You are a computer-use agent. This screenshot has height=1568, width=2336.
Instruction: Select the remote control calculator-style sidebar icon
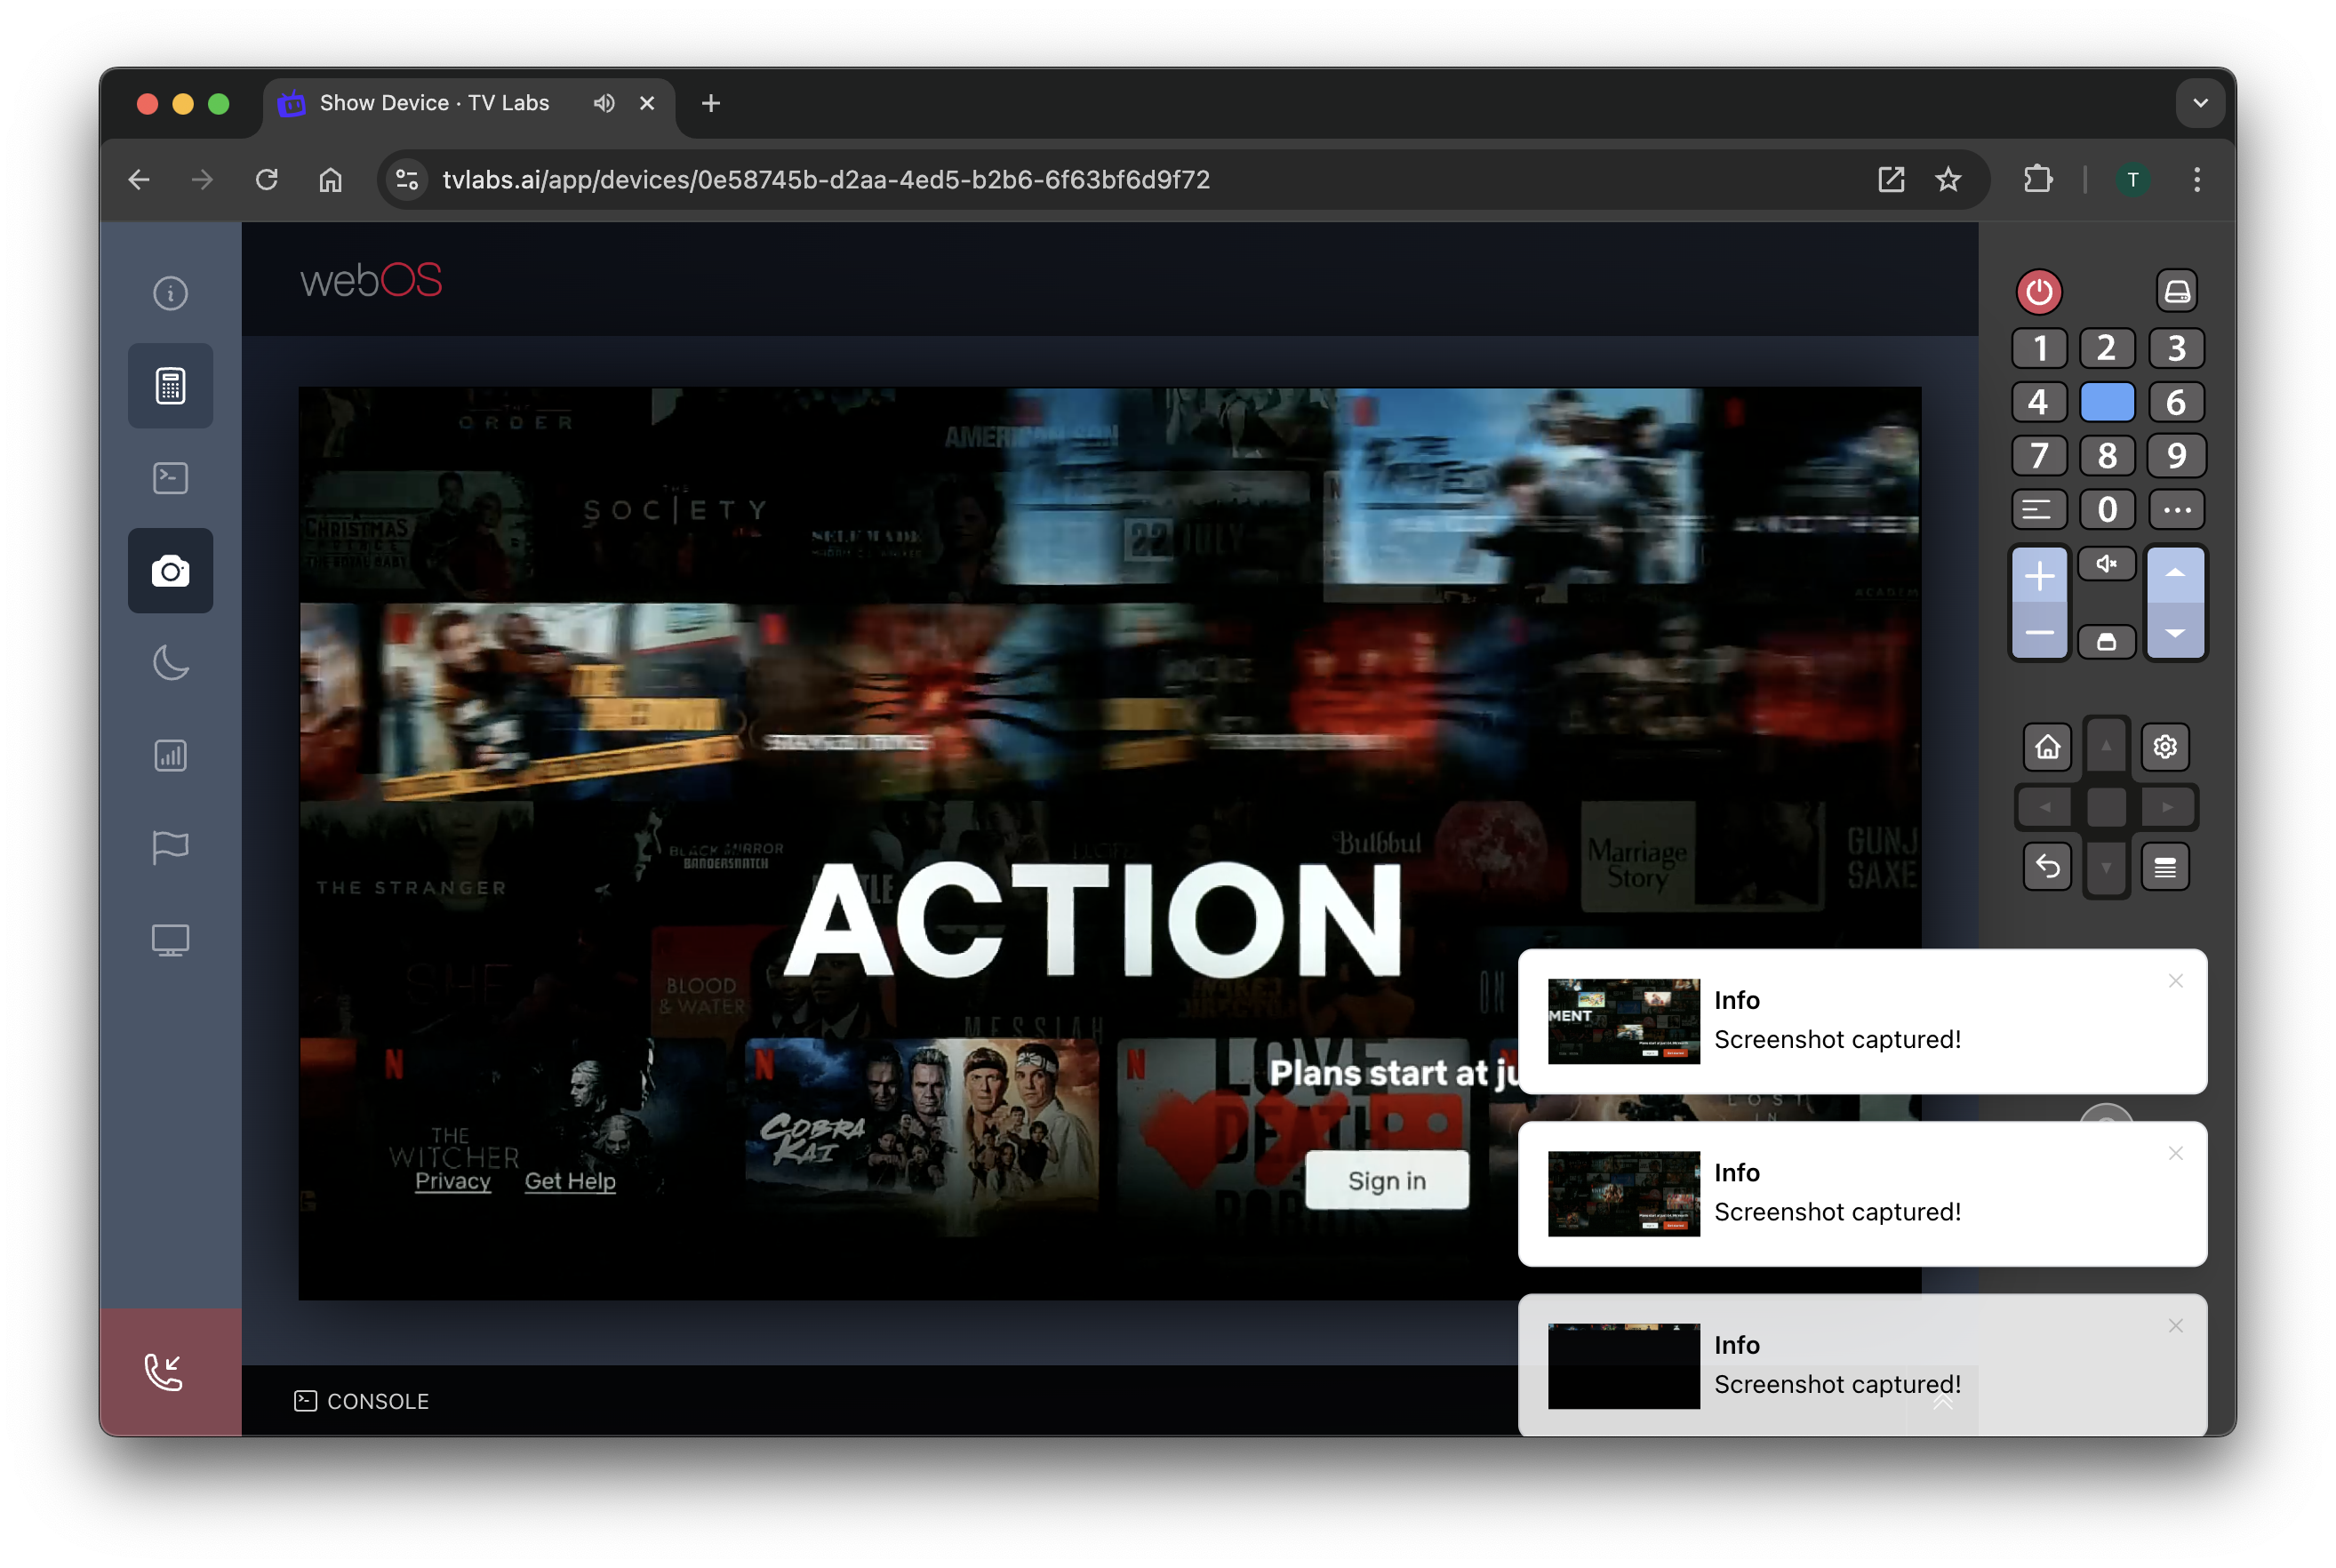pos(170,386)
